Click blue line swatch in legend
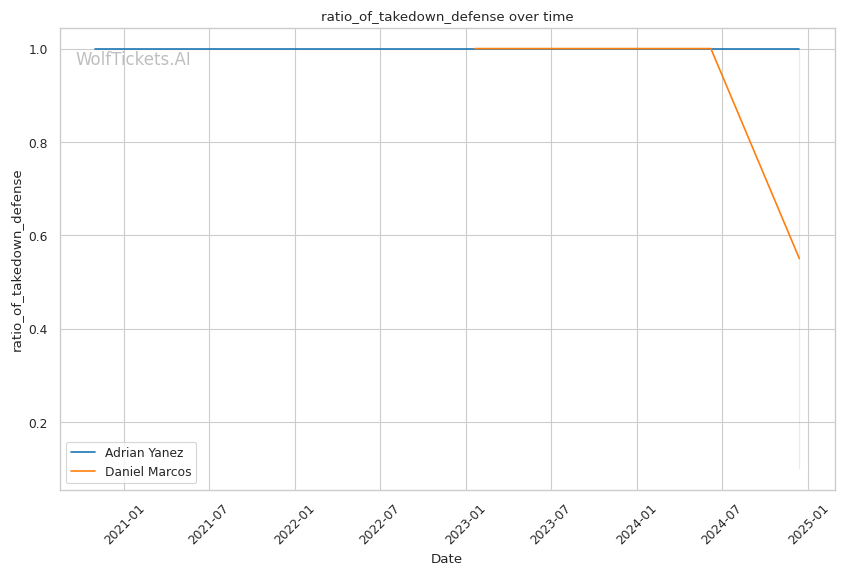This screenshot has height=575, width=844. pyautogui.click(x=84, y=453)
